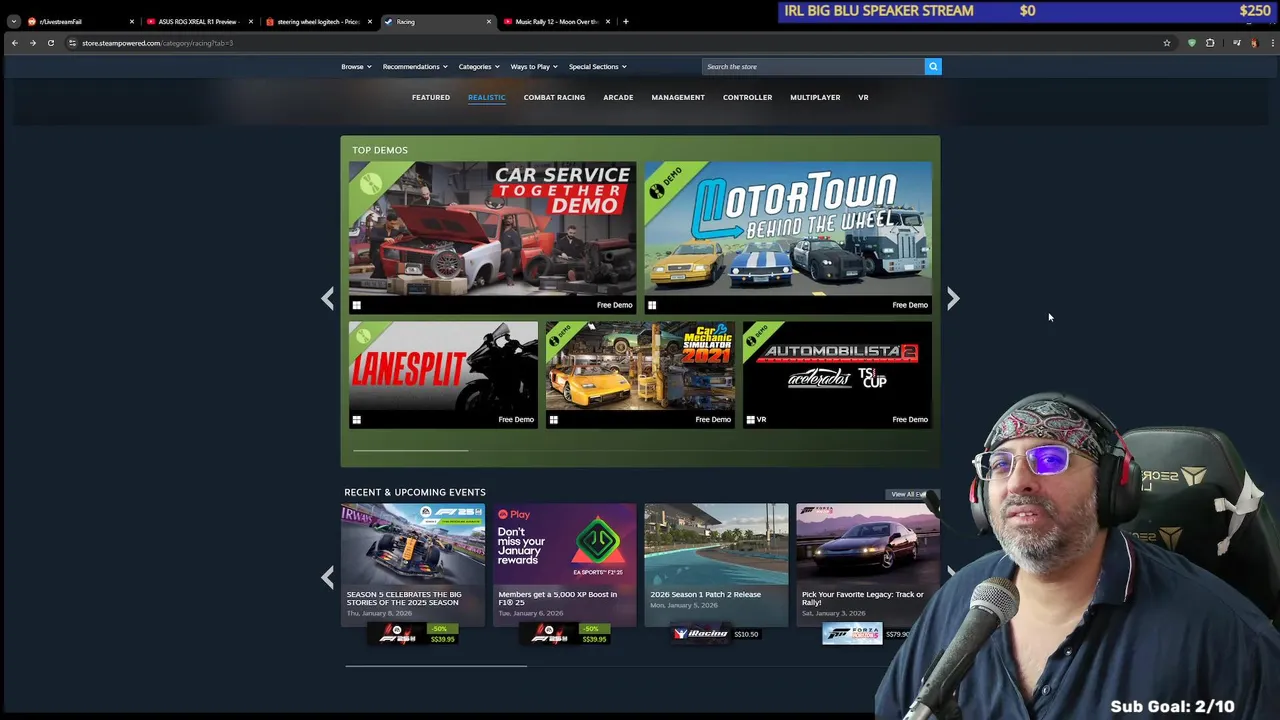Open Season 5 Celebrates F1 25 event card

point(413,565)
